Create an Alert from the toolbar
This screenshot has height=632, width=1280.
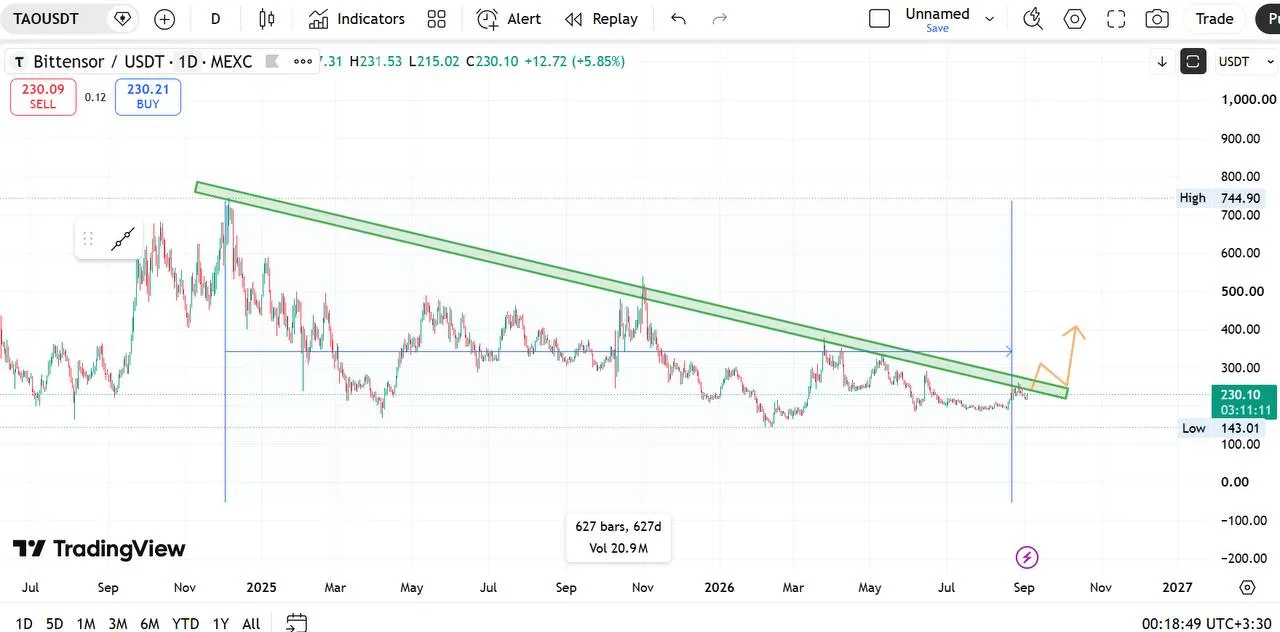(x=509, y=19)
